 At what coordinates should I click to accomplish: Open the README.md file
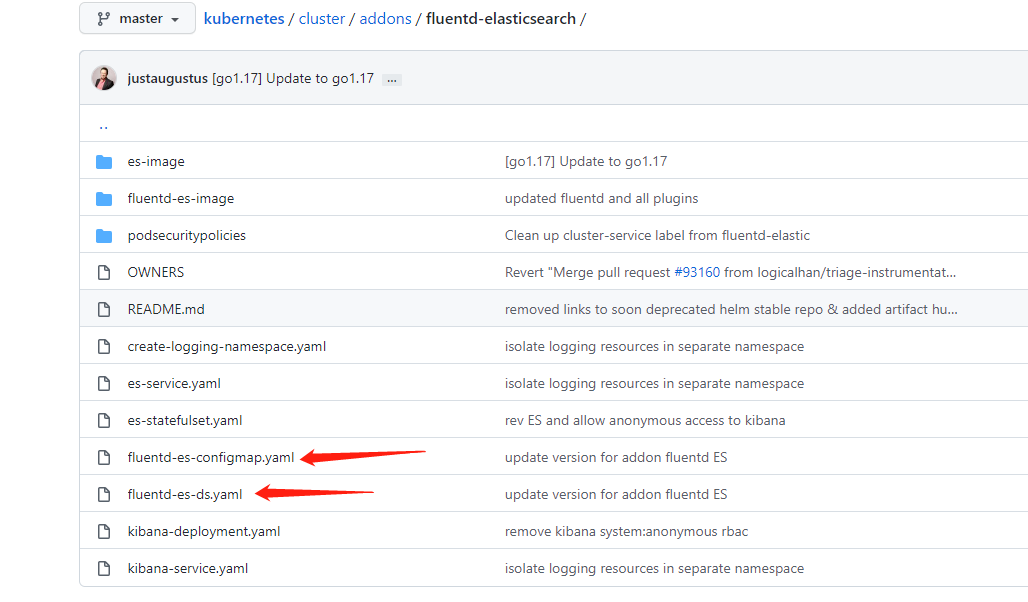(166, 310)
